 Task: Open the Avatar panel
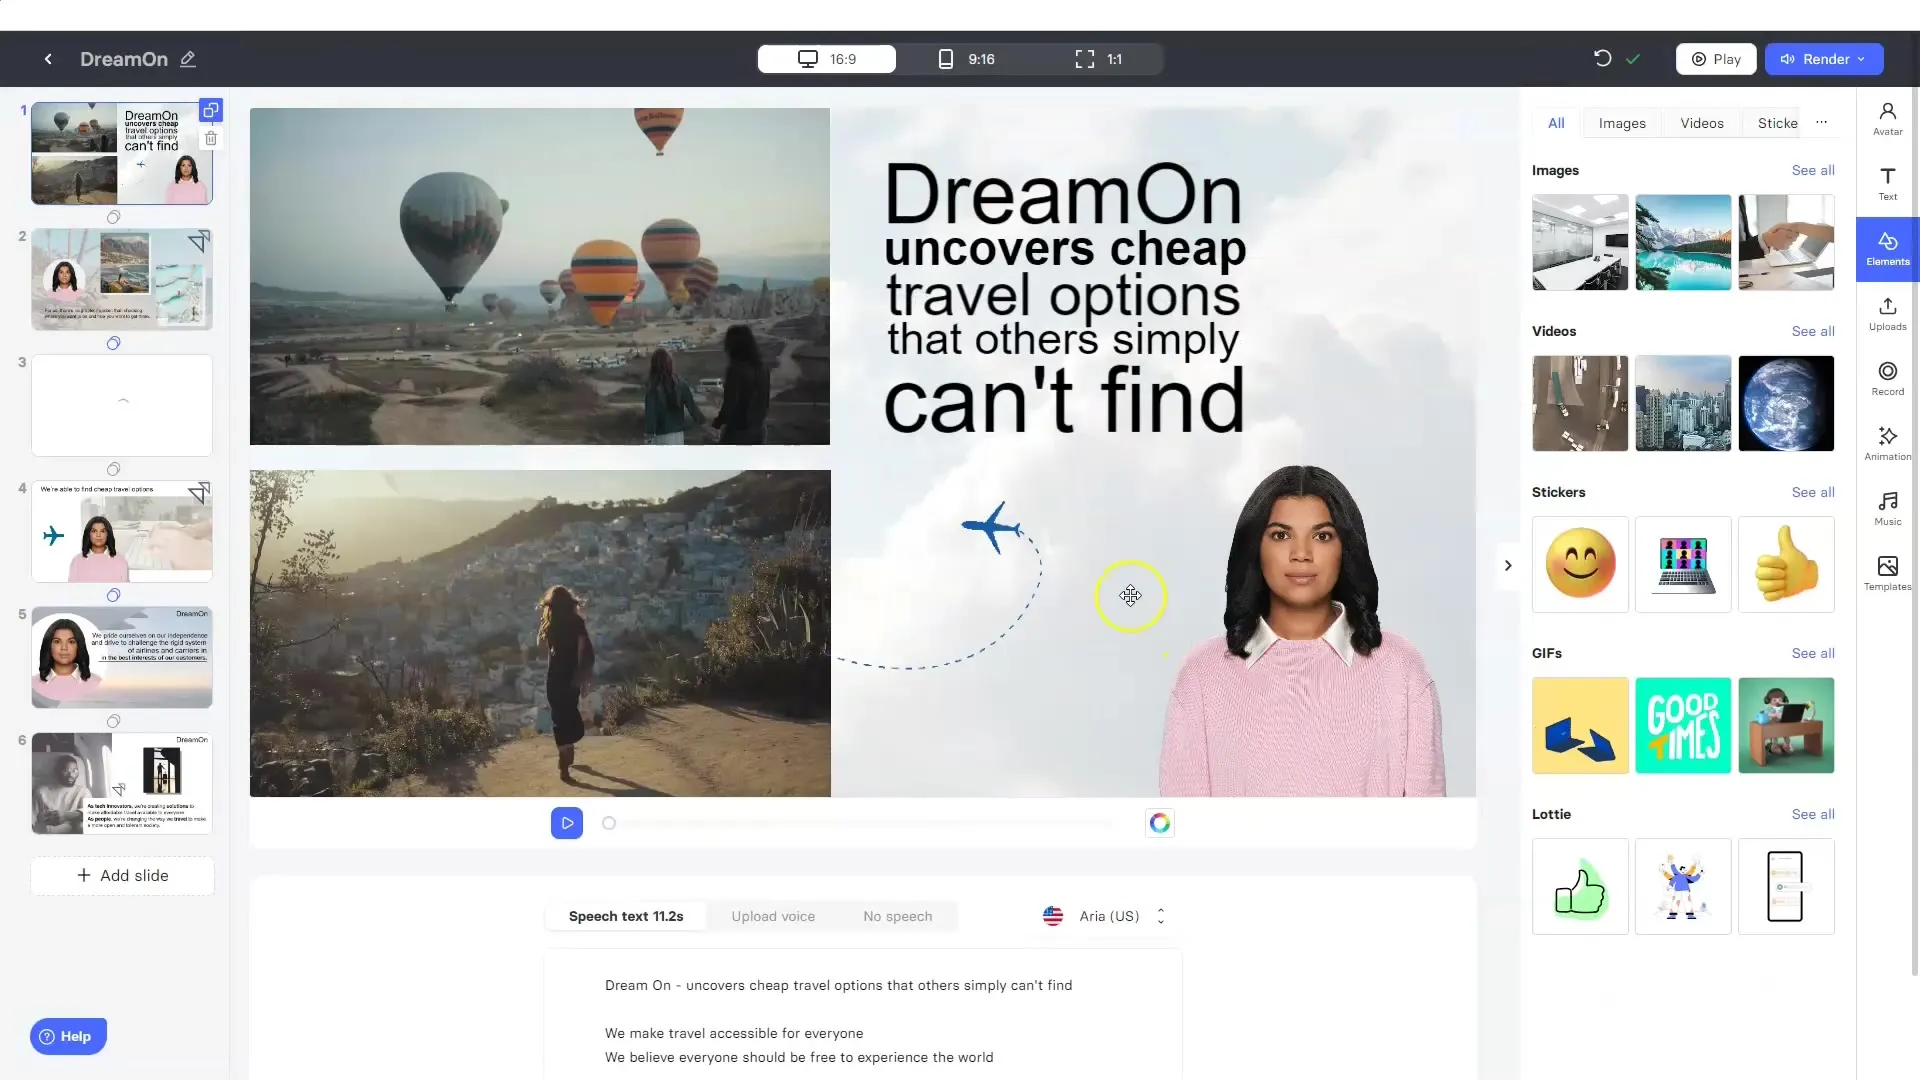[1887, 118]
